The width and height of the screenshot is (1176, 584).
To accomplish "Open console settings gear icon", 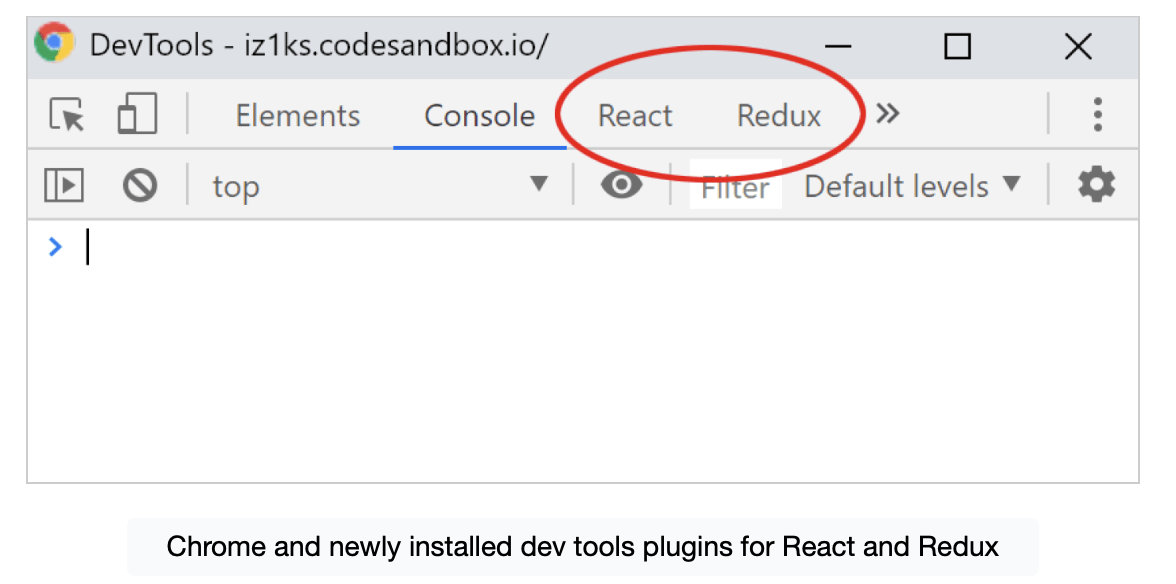I will [1096, 184].
